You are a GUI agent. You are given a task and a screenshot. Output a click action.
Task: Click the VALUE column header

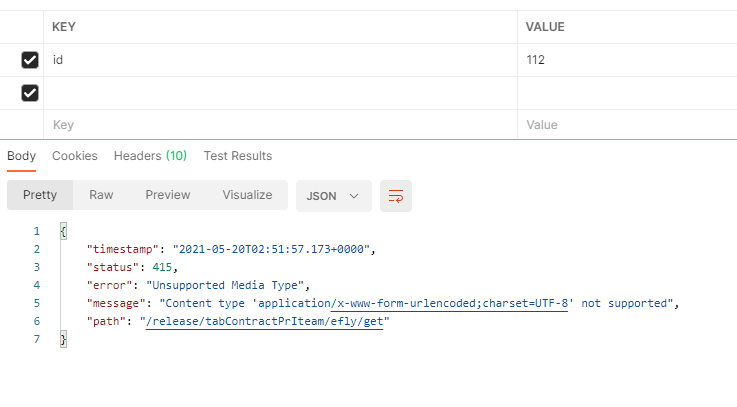[545, 27]
